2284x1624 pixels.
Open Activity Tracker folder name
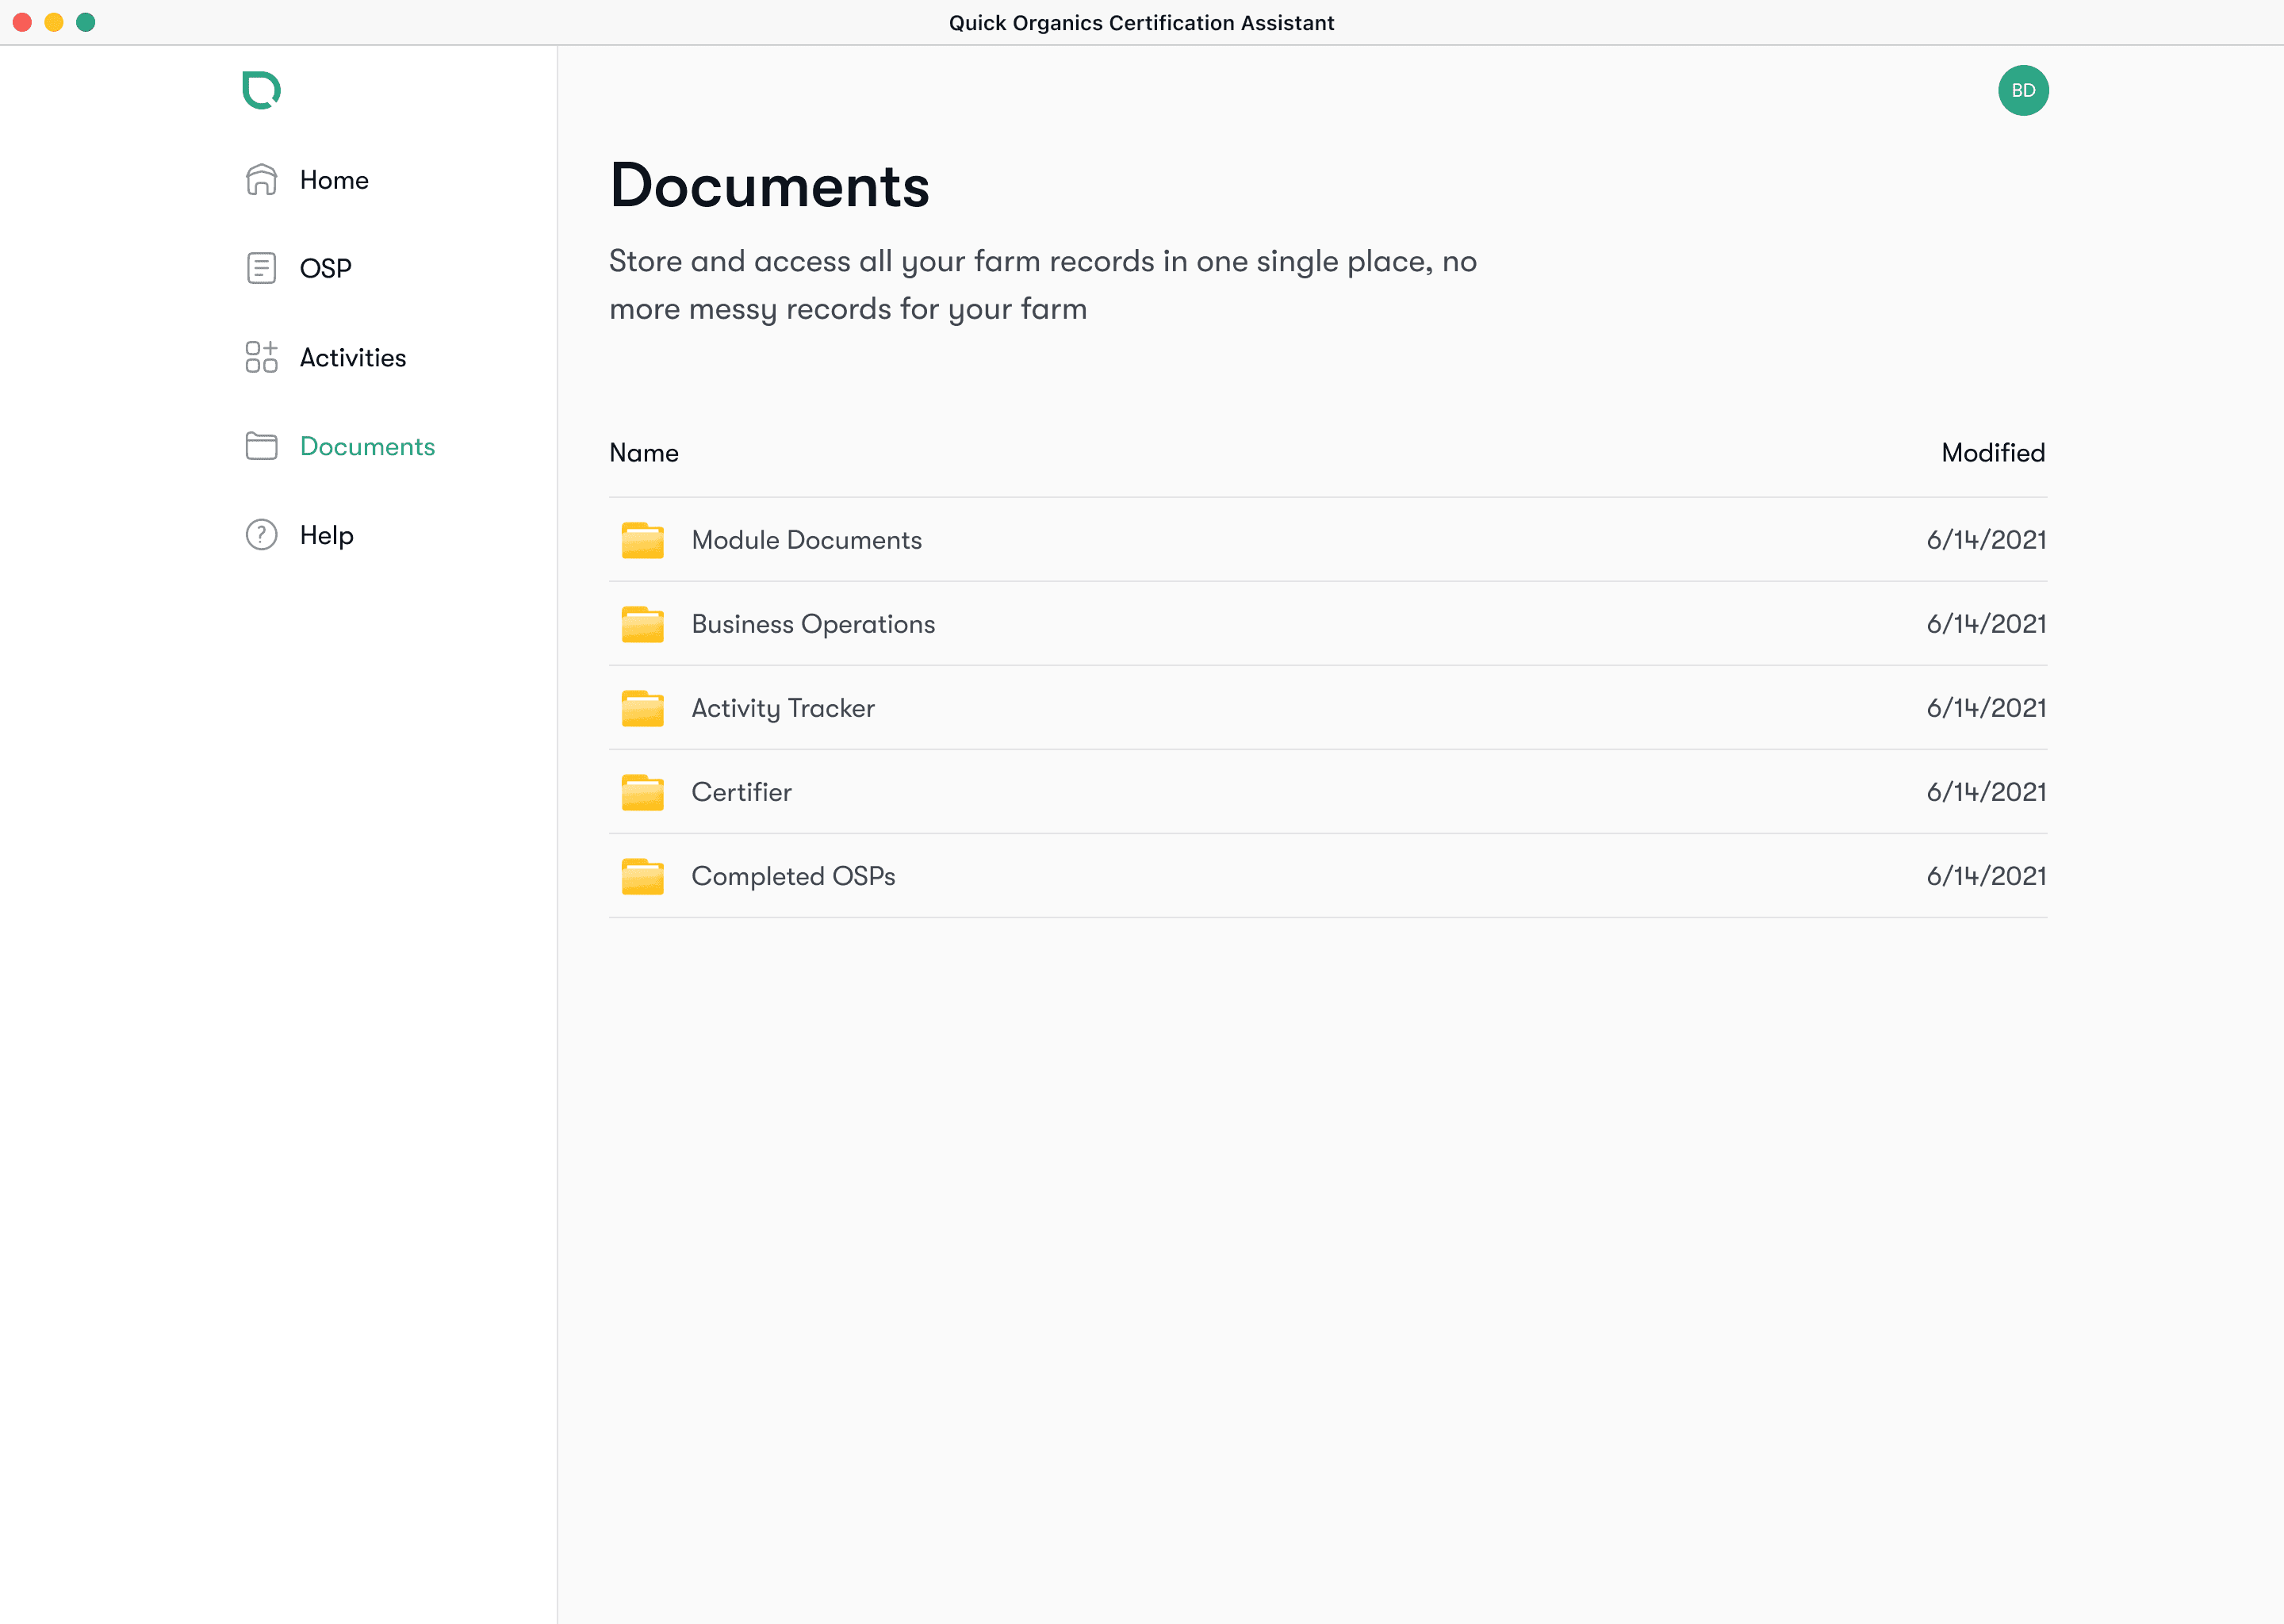pos(783,708)
